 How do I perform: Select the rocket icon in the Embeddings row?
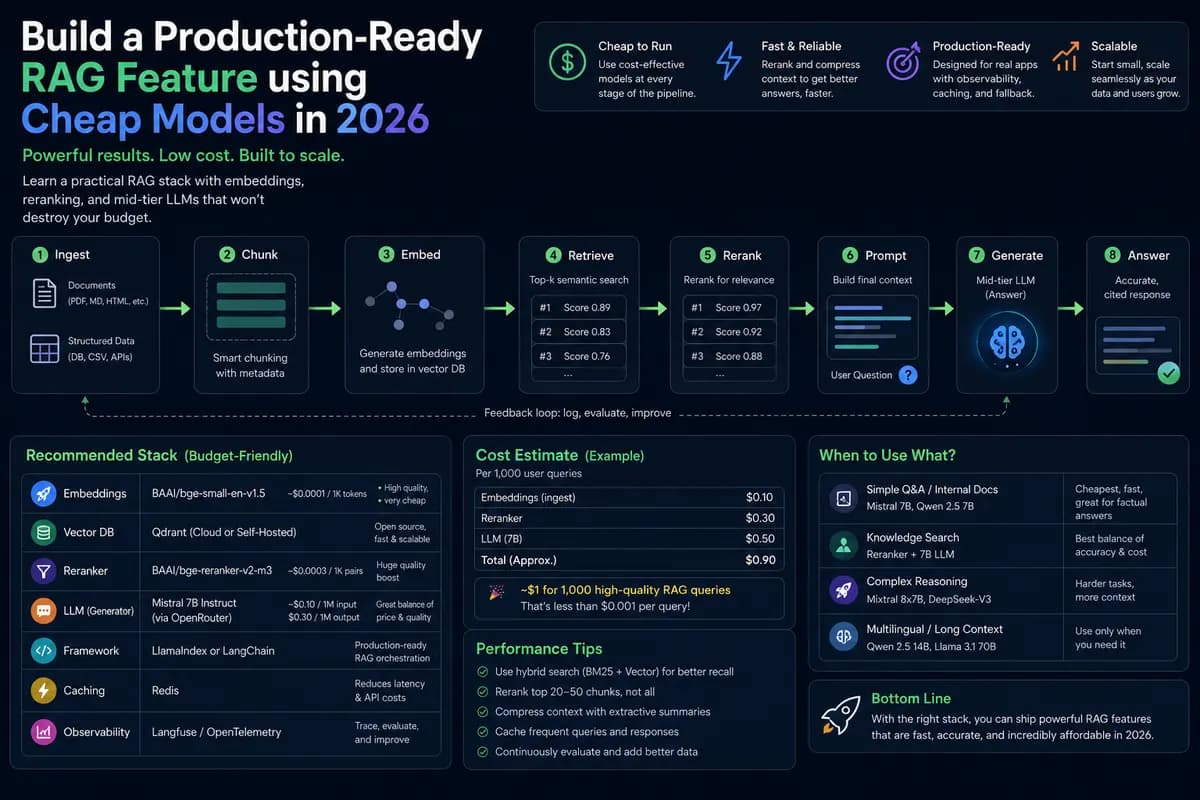tap(44, 493)
